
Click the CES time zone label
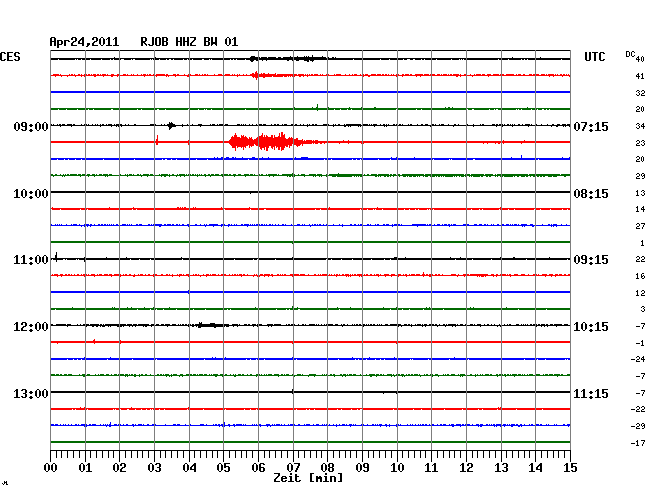click(10, 57)
